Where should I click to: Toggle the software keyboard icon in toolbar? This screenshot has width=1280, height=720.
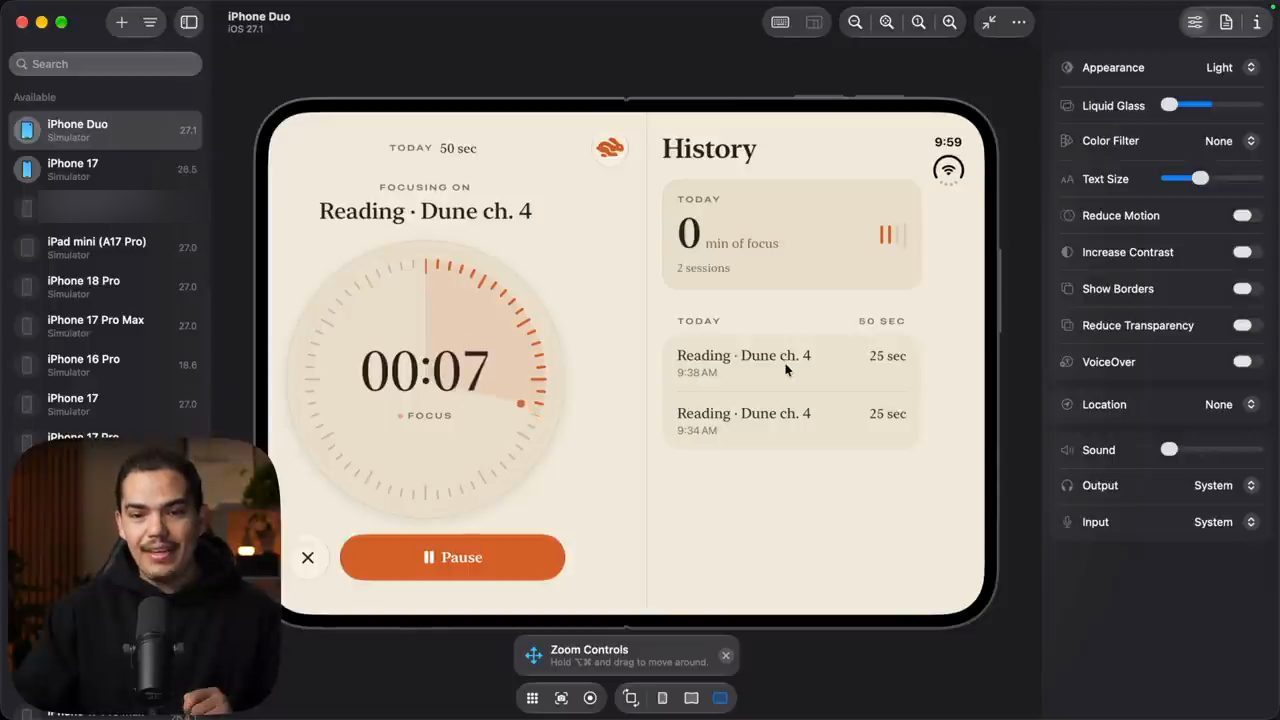coord(781,22)
